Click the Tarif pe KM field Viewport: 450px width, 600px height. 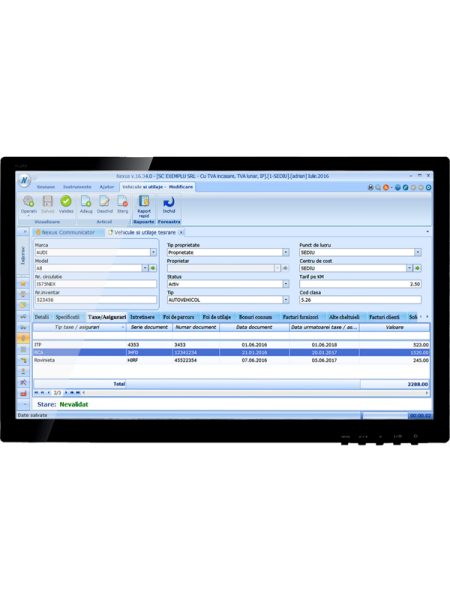pyautogui.click(x=360, y=284)
